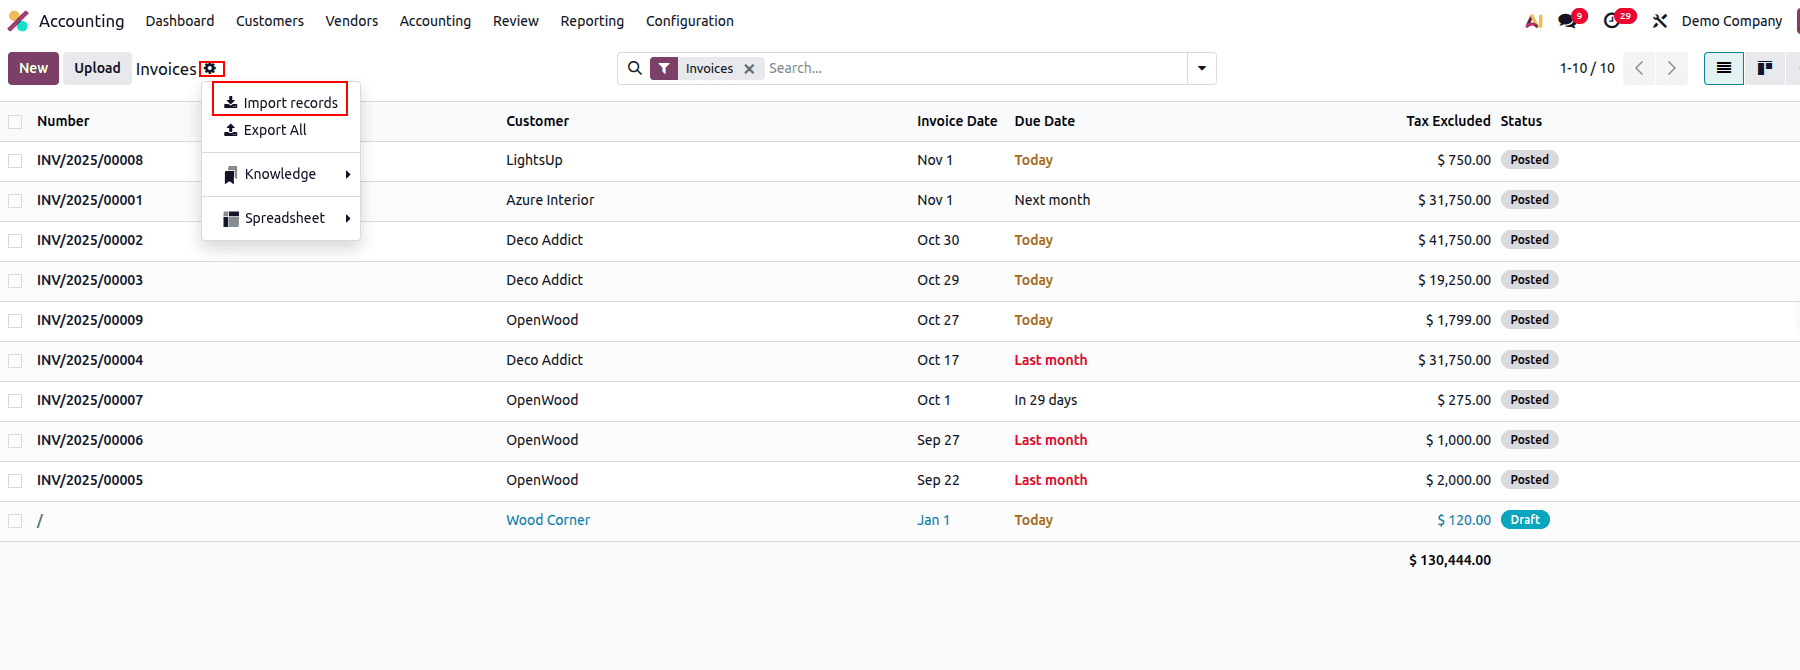Image resolution: width=1800 pixels, height=670 pixels.
Task: Click the New button
Action: (x=33, y=68)
